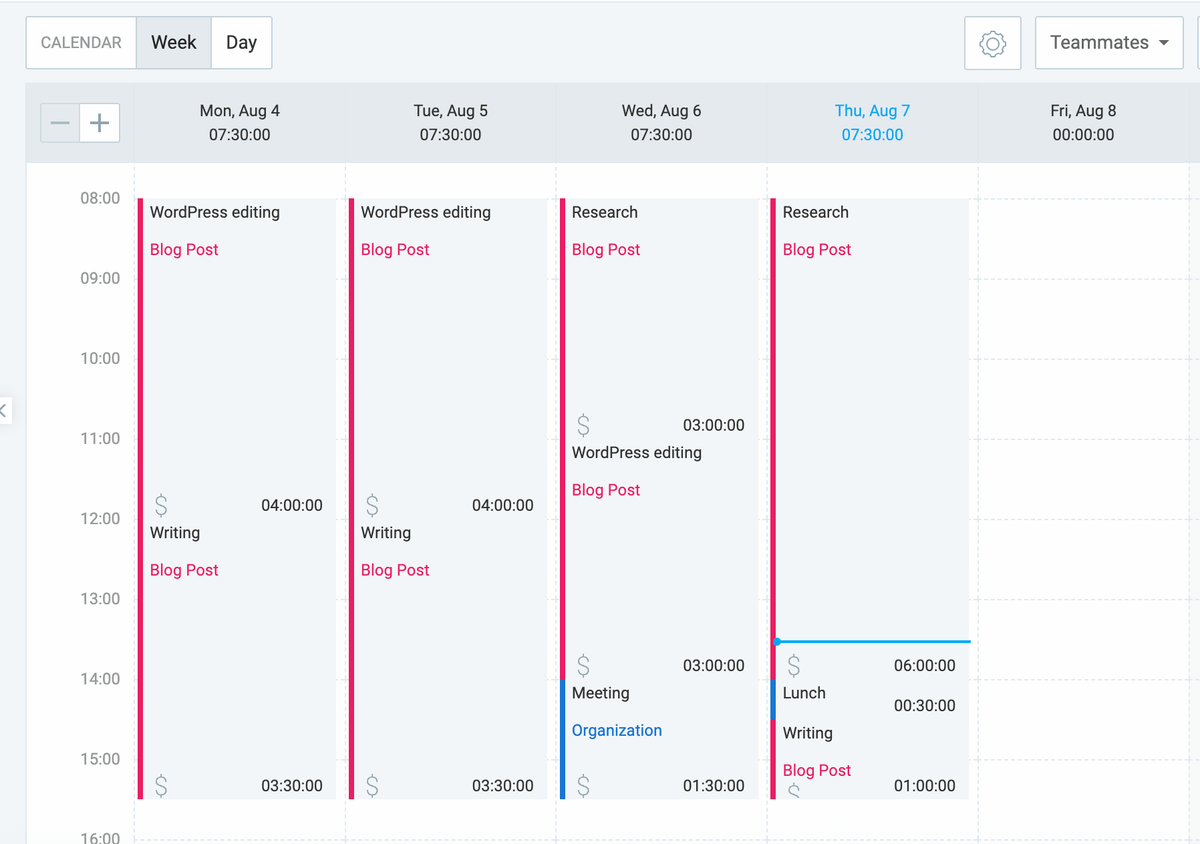The width and height of the screenshot is (1200, 844).
Task: Click billable dollar icon on Monday WordPress editing
Action: 161,505
